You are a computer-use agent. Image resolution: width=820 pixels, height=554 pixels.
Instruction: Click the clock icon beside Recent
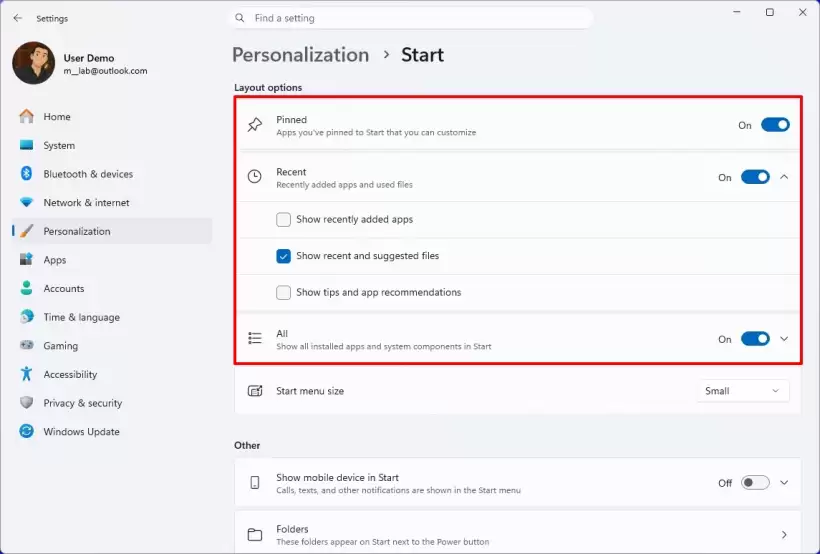(x=255, y=177)
